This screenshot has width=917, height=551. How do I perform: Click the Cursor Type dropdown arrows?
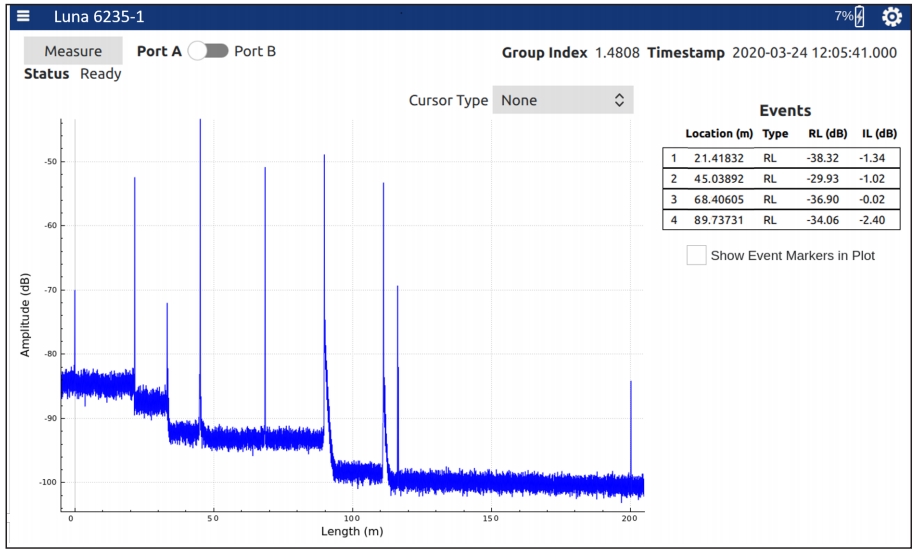click(619, 100)
